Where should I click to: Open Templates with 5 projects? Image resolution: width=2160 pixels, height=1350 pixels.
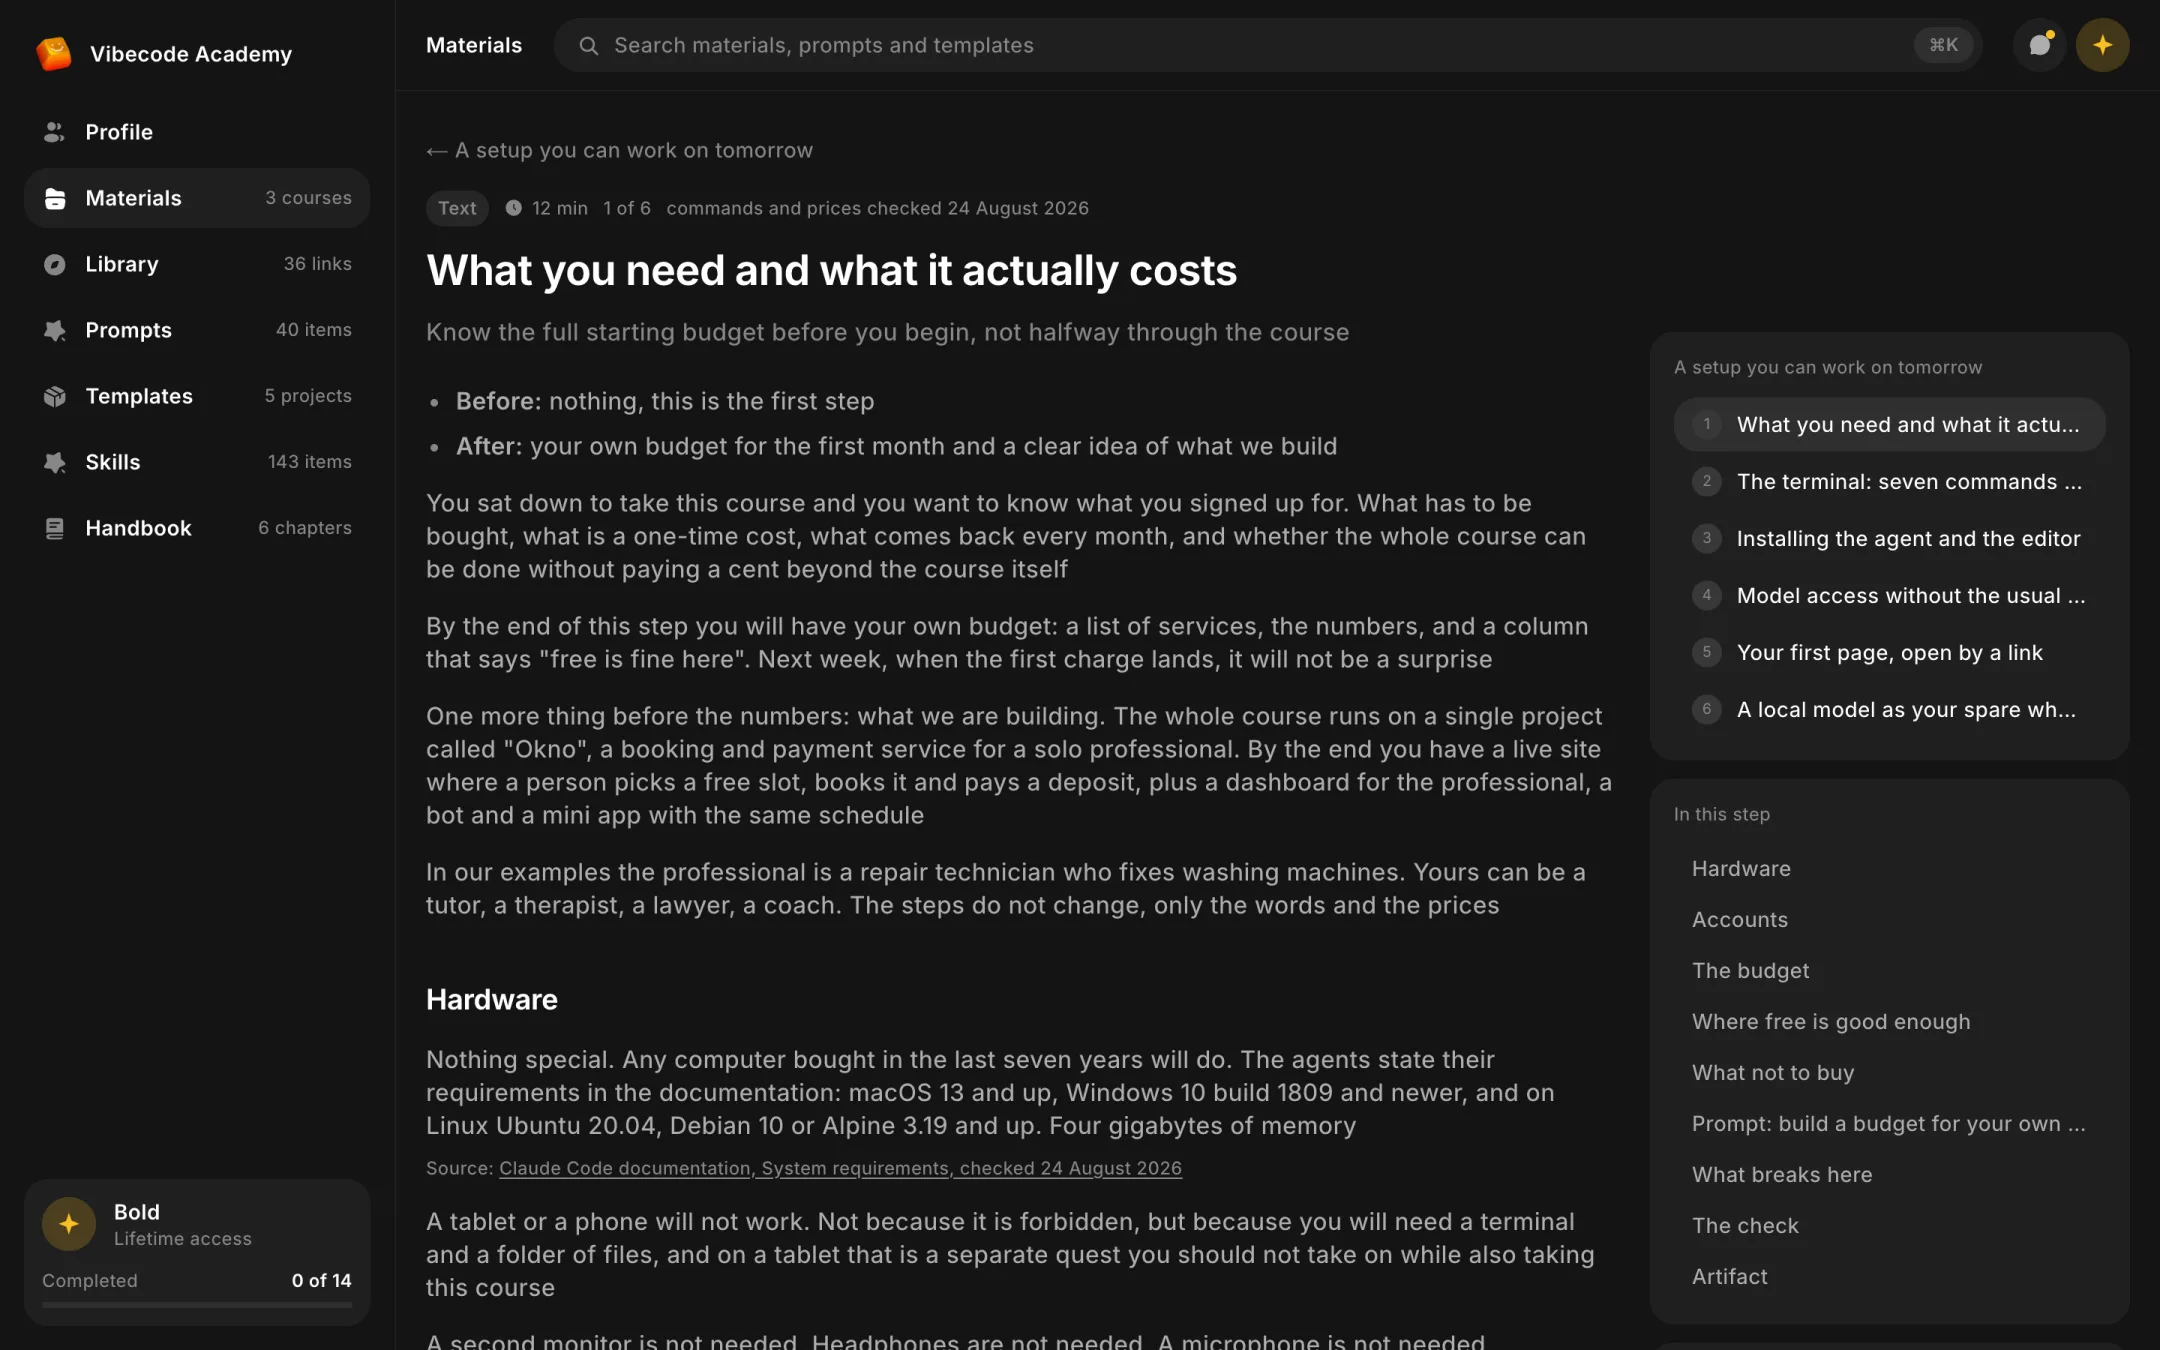(197, 396)
